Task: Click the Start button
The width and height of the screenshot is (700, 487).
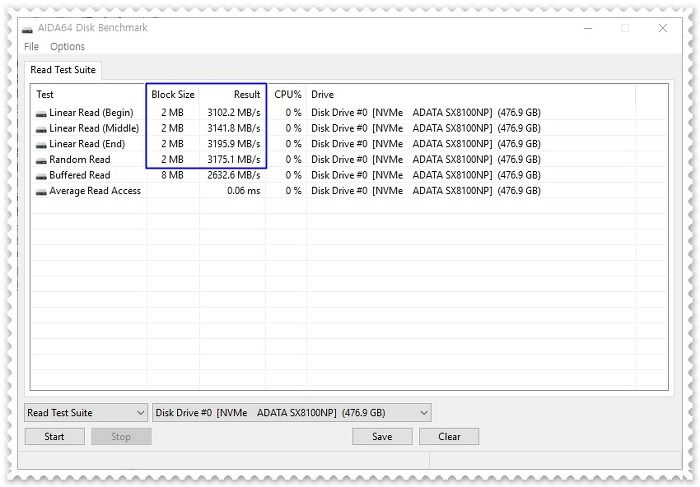Action: pos(54,437)
